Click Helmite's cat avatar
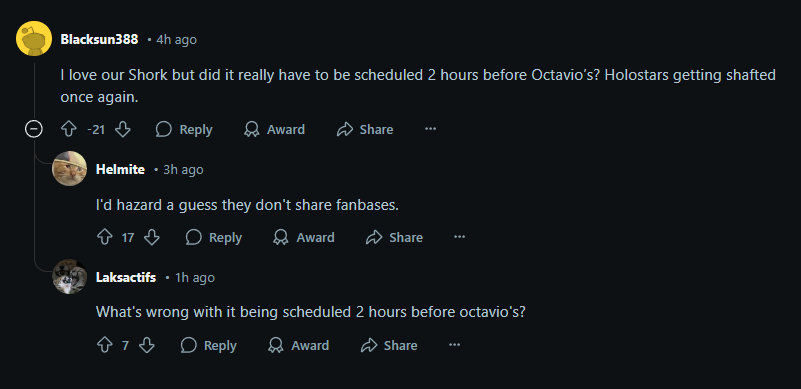The height and width of the screenshot is (389, 801). click(x=69, y=169)
